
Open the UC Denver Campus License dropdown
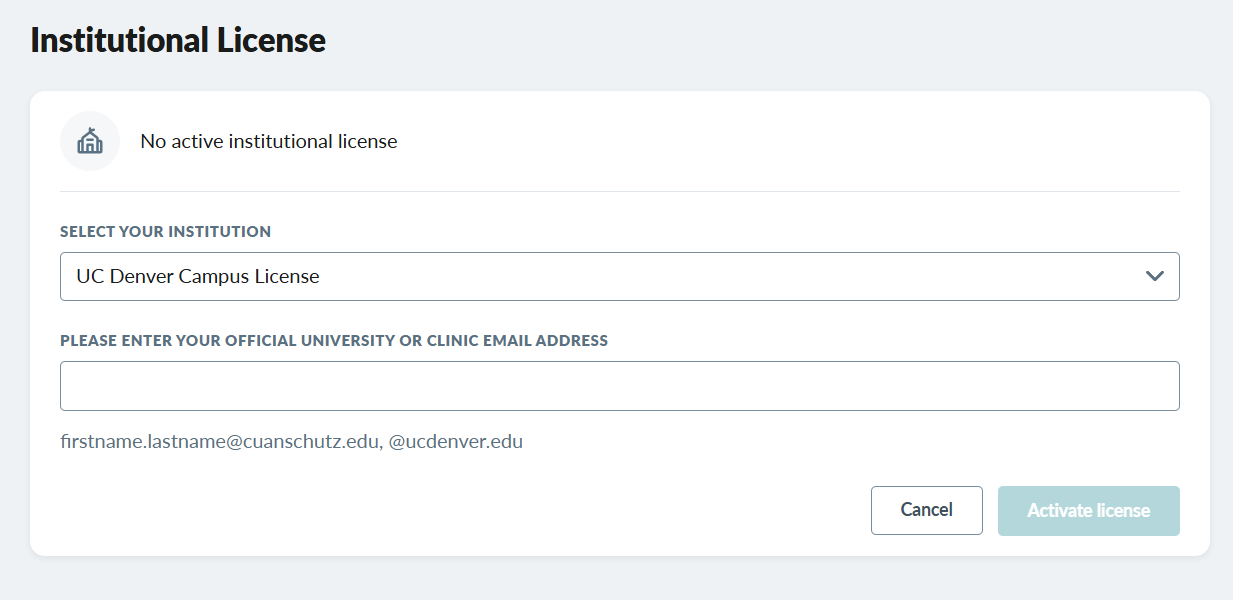coord(620,276)
